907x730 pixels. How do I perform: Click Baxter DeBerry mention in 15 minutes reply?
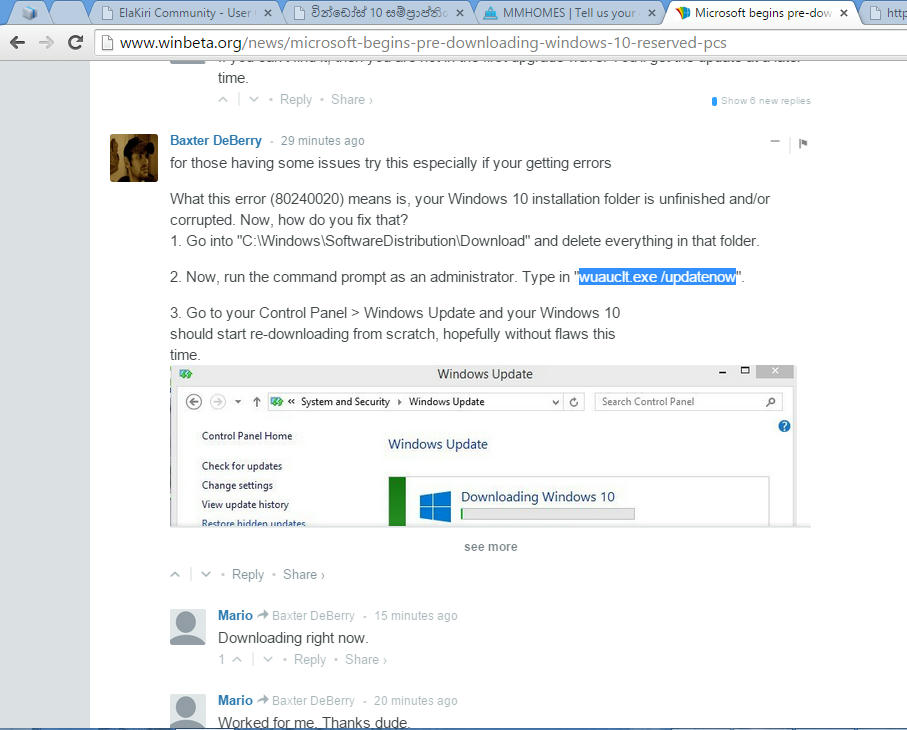pos(313,615)
